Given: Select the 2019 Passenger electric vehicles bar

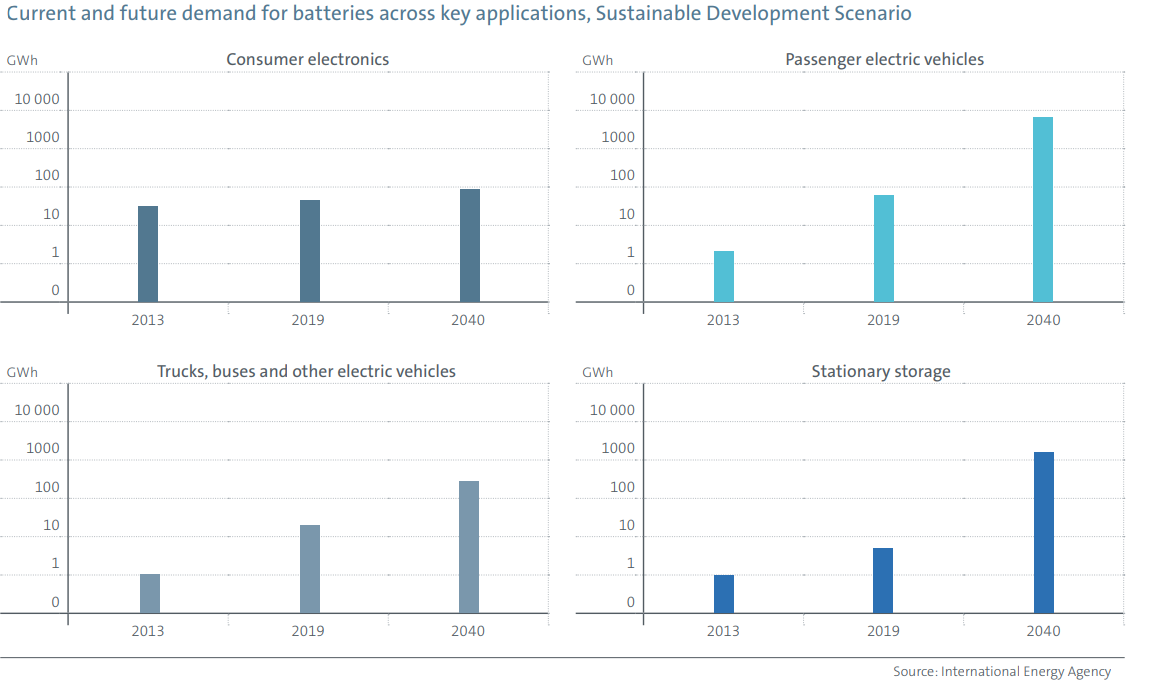Looking at the screenshot, I should [884, 248].
